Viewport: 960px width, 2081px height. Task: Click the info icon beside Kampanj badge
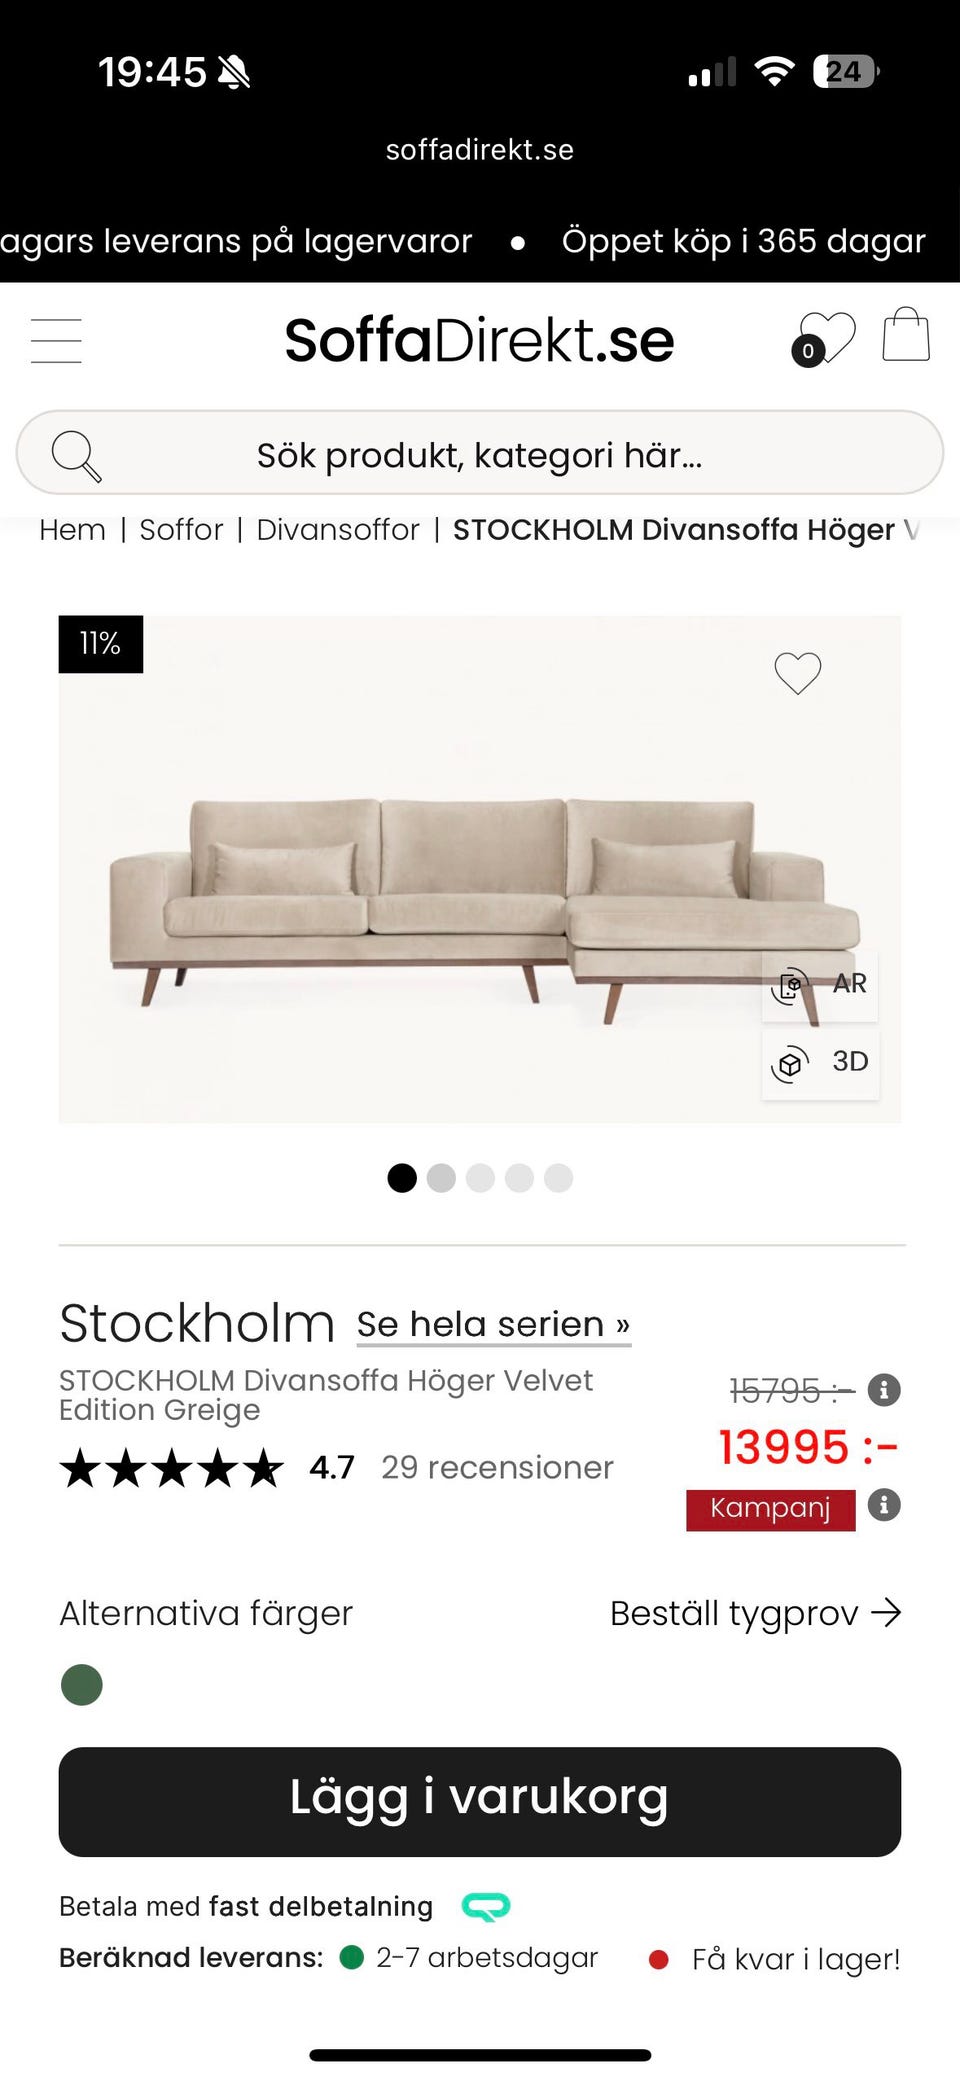pos(884,1507)
